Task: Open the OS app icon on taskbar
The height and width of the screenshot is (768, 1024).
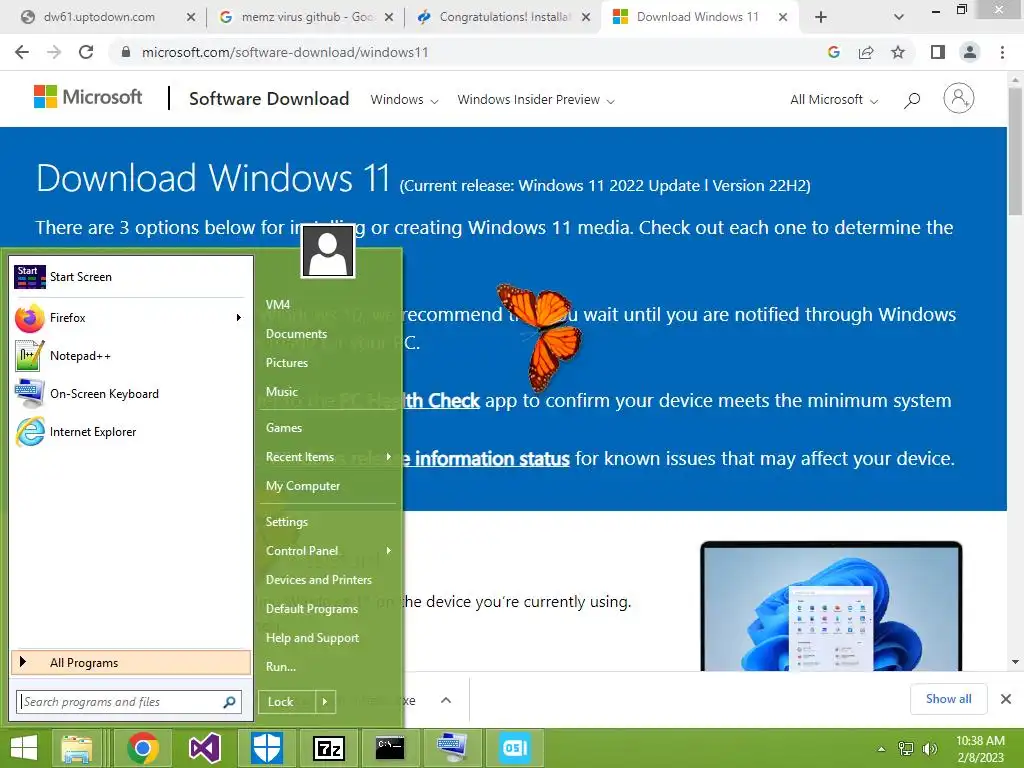Action: click(515, 748)
